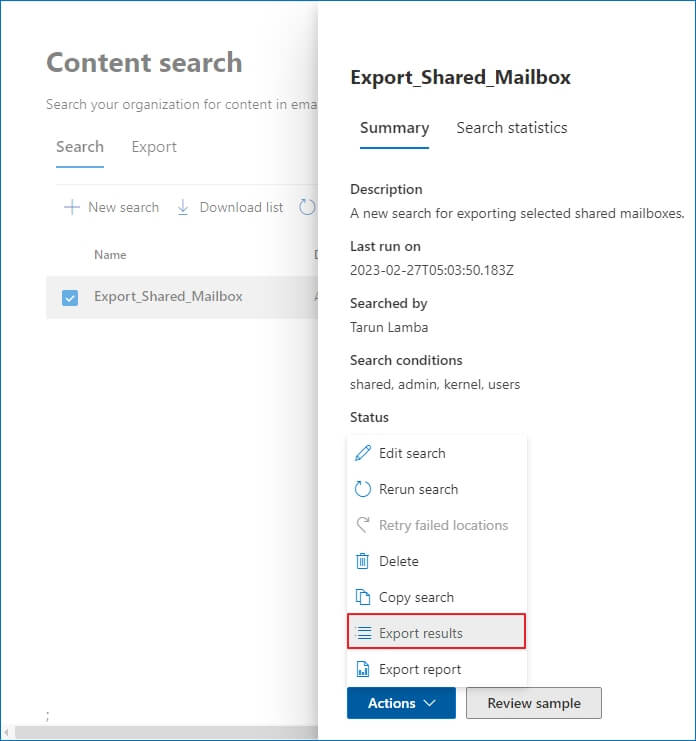Click the Download list arrow icon
The height and width of the screenshot is (741, 696).
pos(183,207)
